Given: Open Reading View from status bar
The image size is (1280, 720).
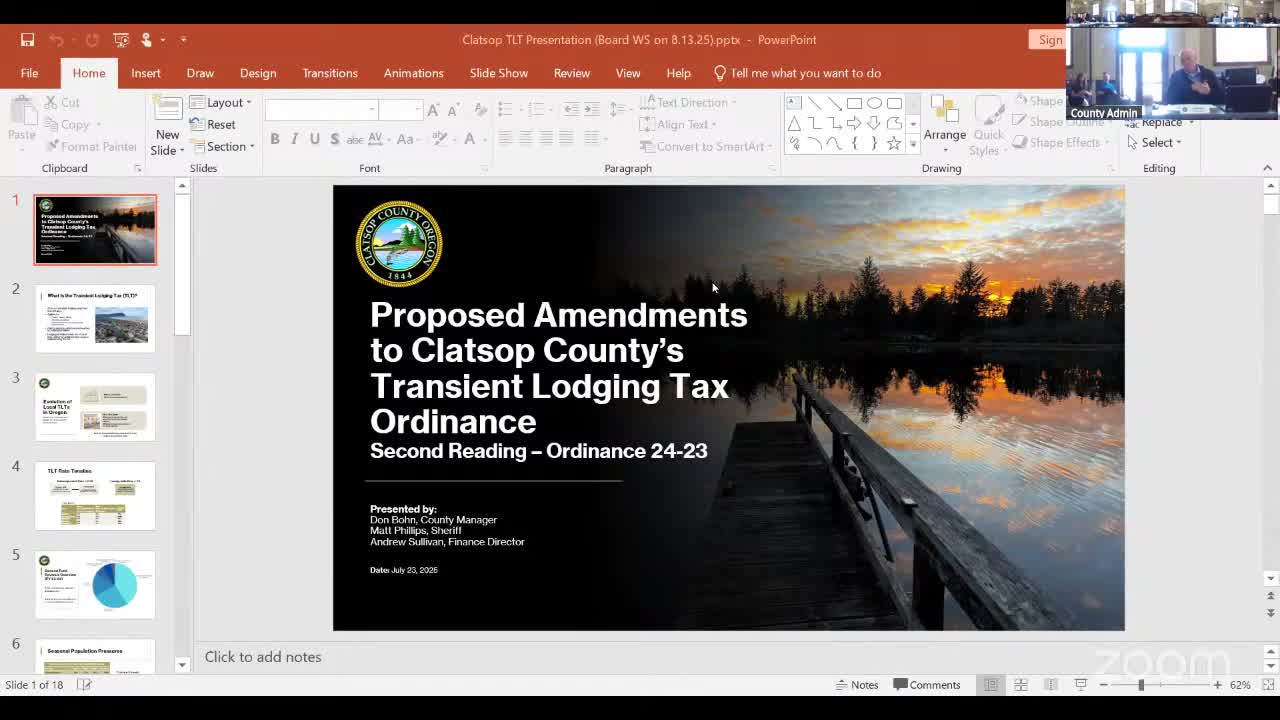Looking at the screenshot, I should [1051, 685].
